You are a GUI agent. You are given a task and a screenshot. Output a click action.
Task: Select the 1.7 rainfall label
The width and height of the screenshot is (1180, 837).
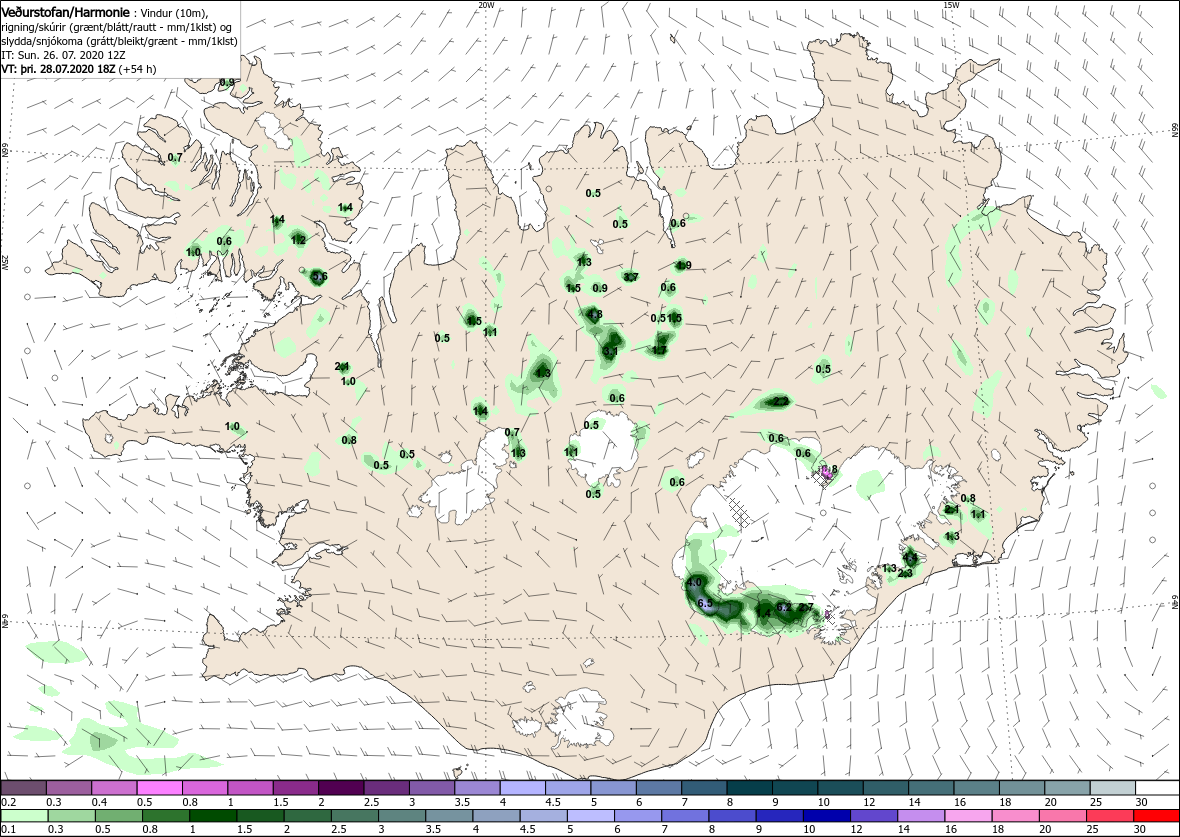tap(659, 350)
